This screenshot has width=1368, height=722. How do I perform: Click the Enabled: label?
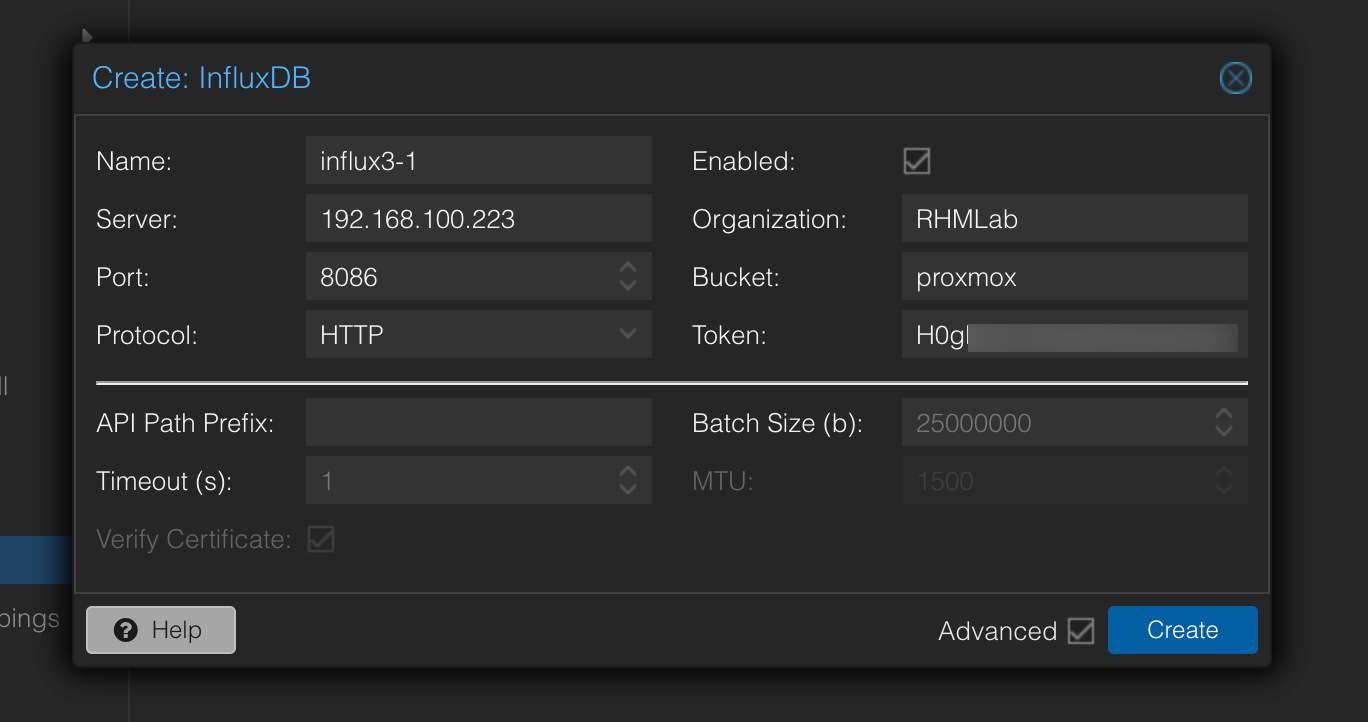[x=744, y=161]
